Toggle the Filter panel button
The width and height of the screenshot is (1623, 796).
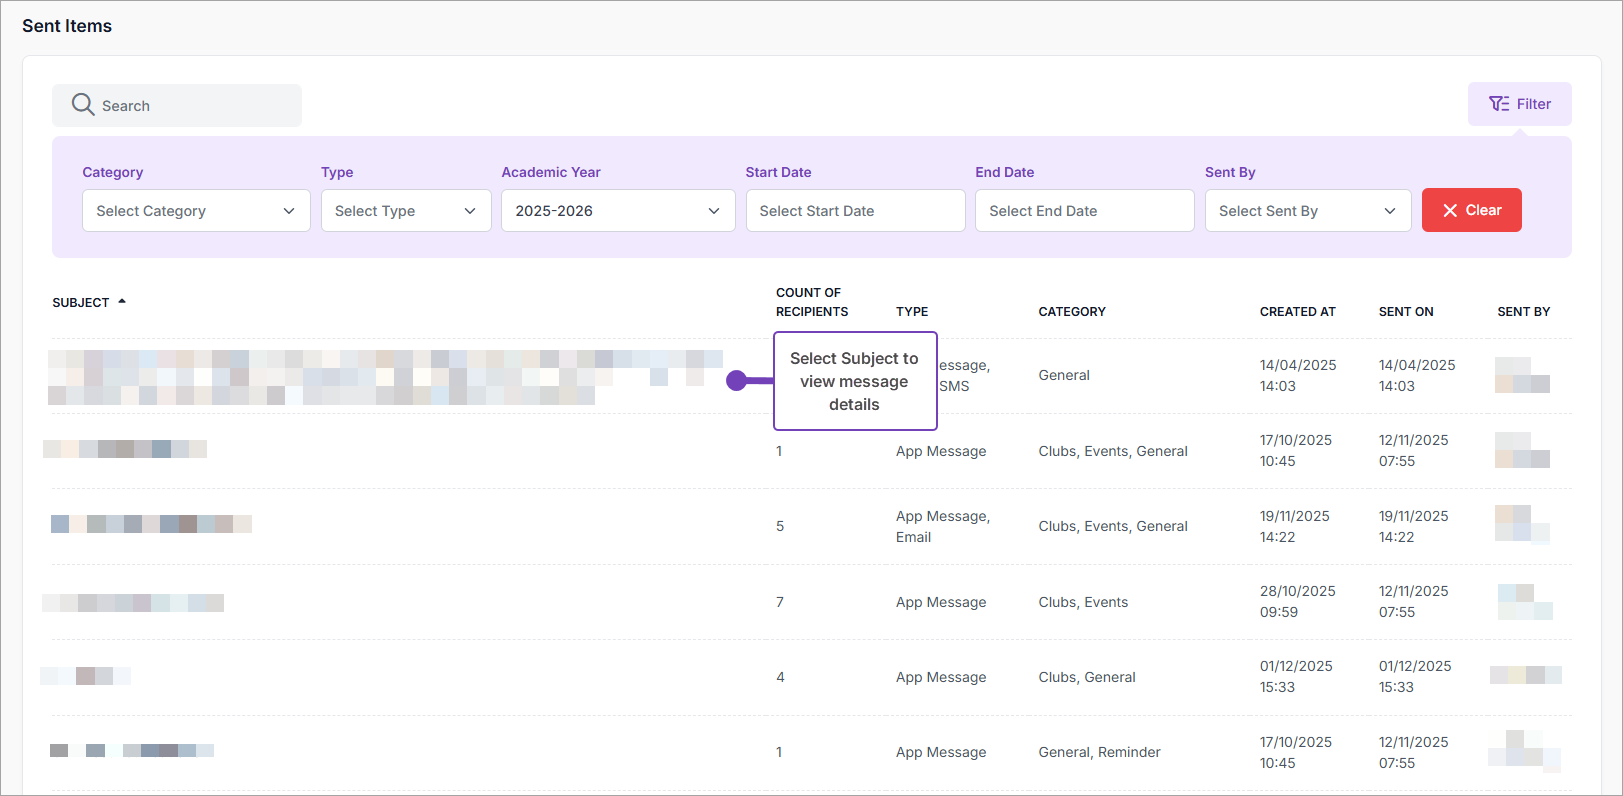coord(1519,104)
